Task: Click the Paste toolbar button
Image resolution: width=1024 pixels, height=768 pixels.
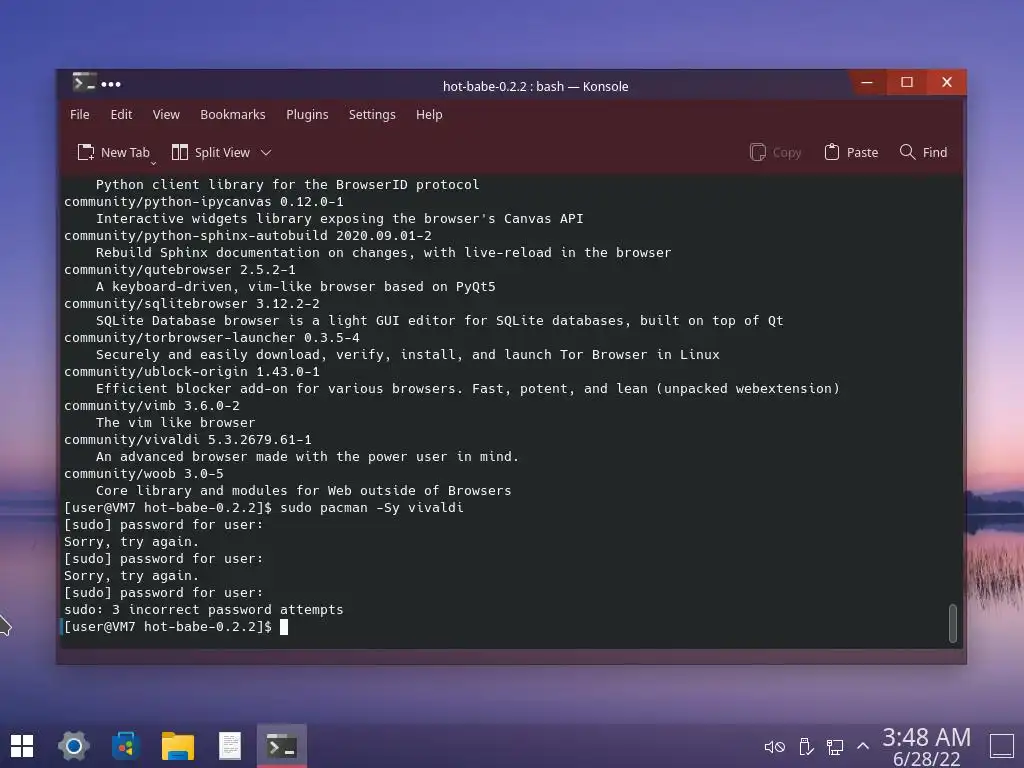Action: tap(851, 152)
